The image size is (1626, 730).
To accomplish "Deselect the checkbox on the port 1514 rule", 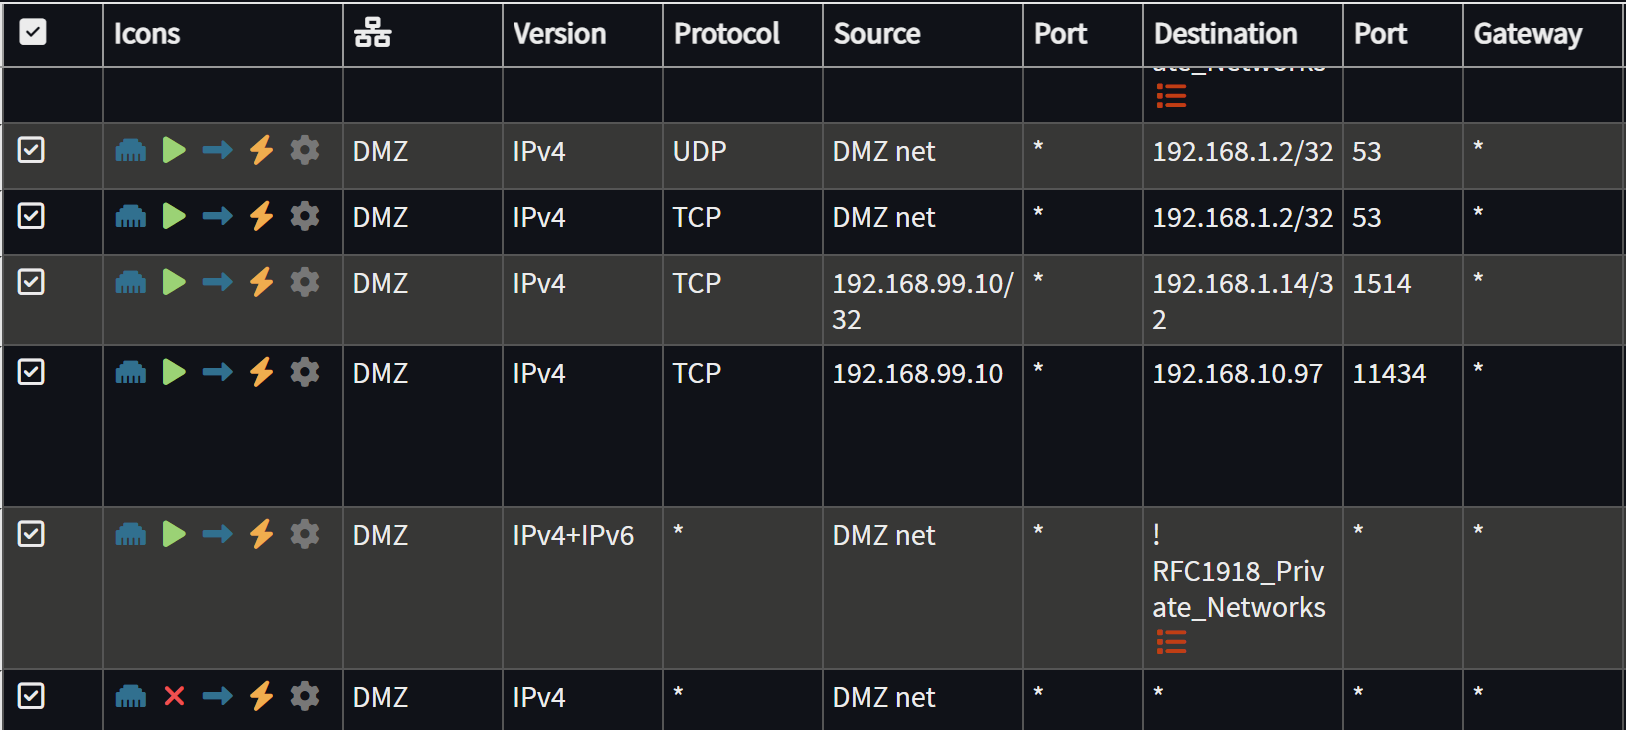I will 31,281.
